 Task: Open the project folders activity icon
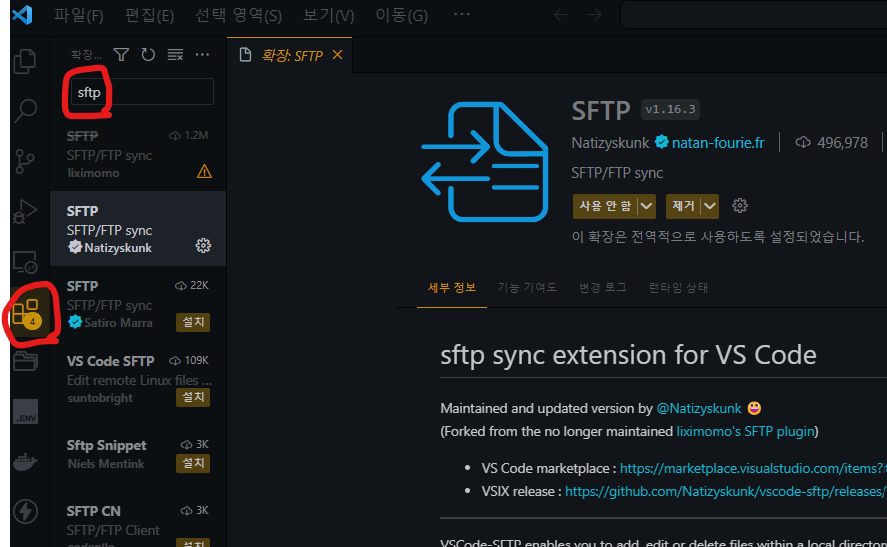25,360
